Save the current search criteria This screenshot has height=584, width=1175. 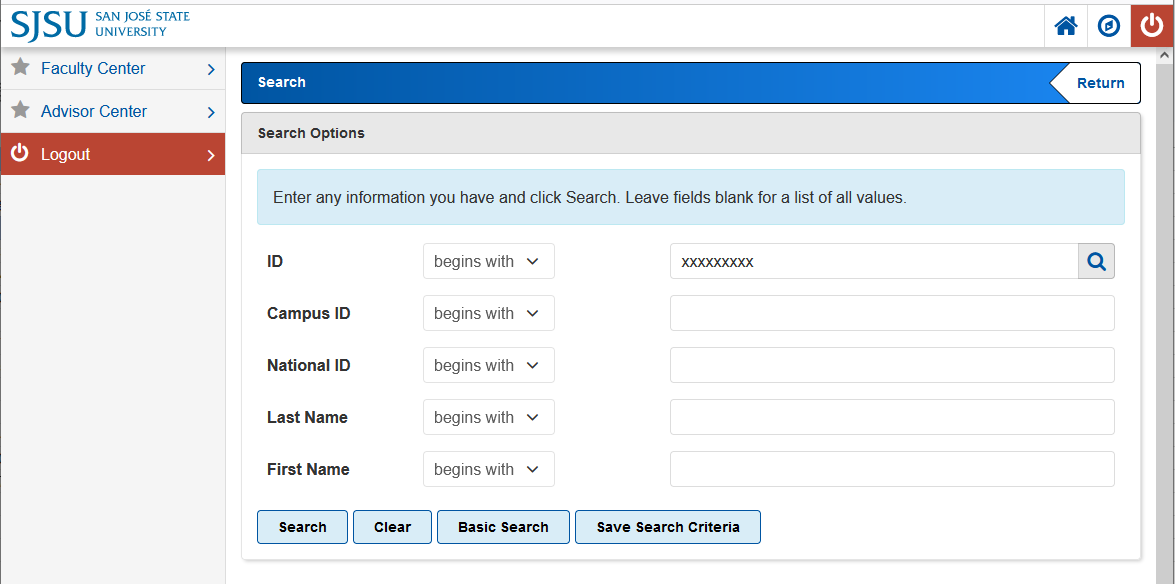click(667, 527)
